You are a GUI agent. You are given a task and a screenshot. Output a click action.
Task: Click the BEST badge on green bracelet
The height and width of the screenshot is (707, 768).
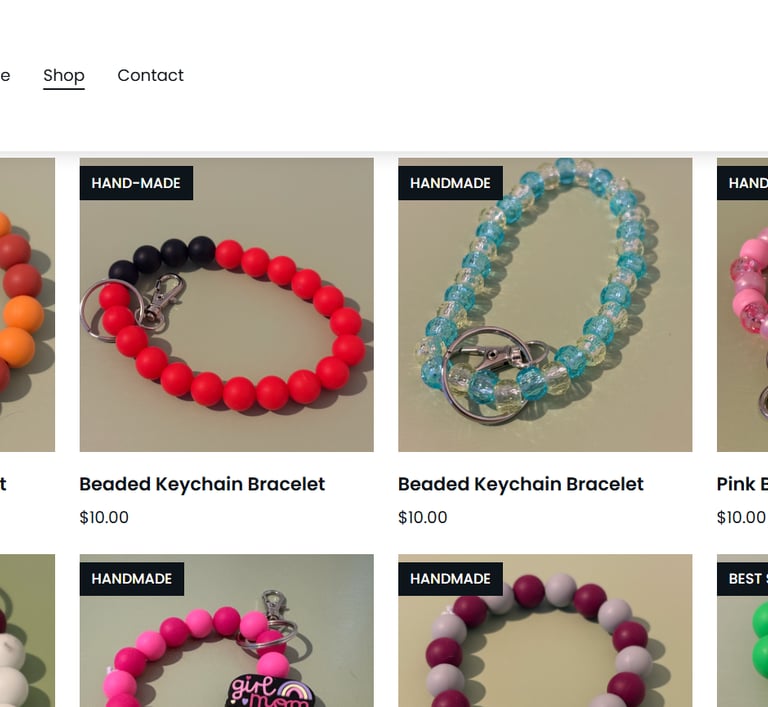pos(743,579)
